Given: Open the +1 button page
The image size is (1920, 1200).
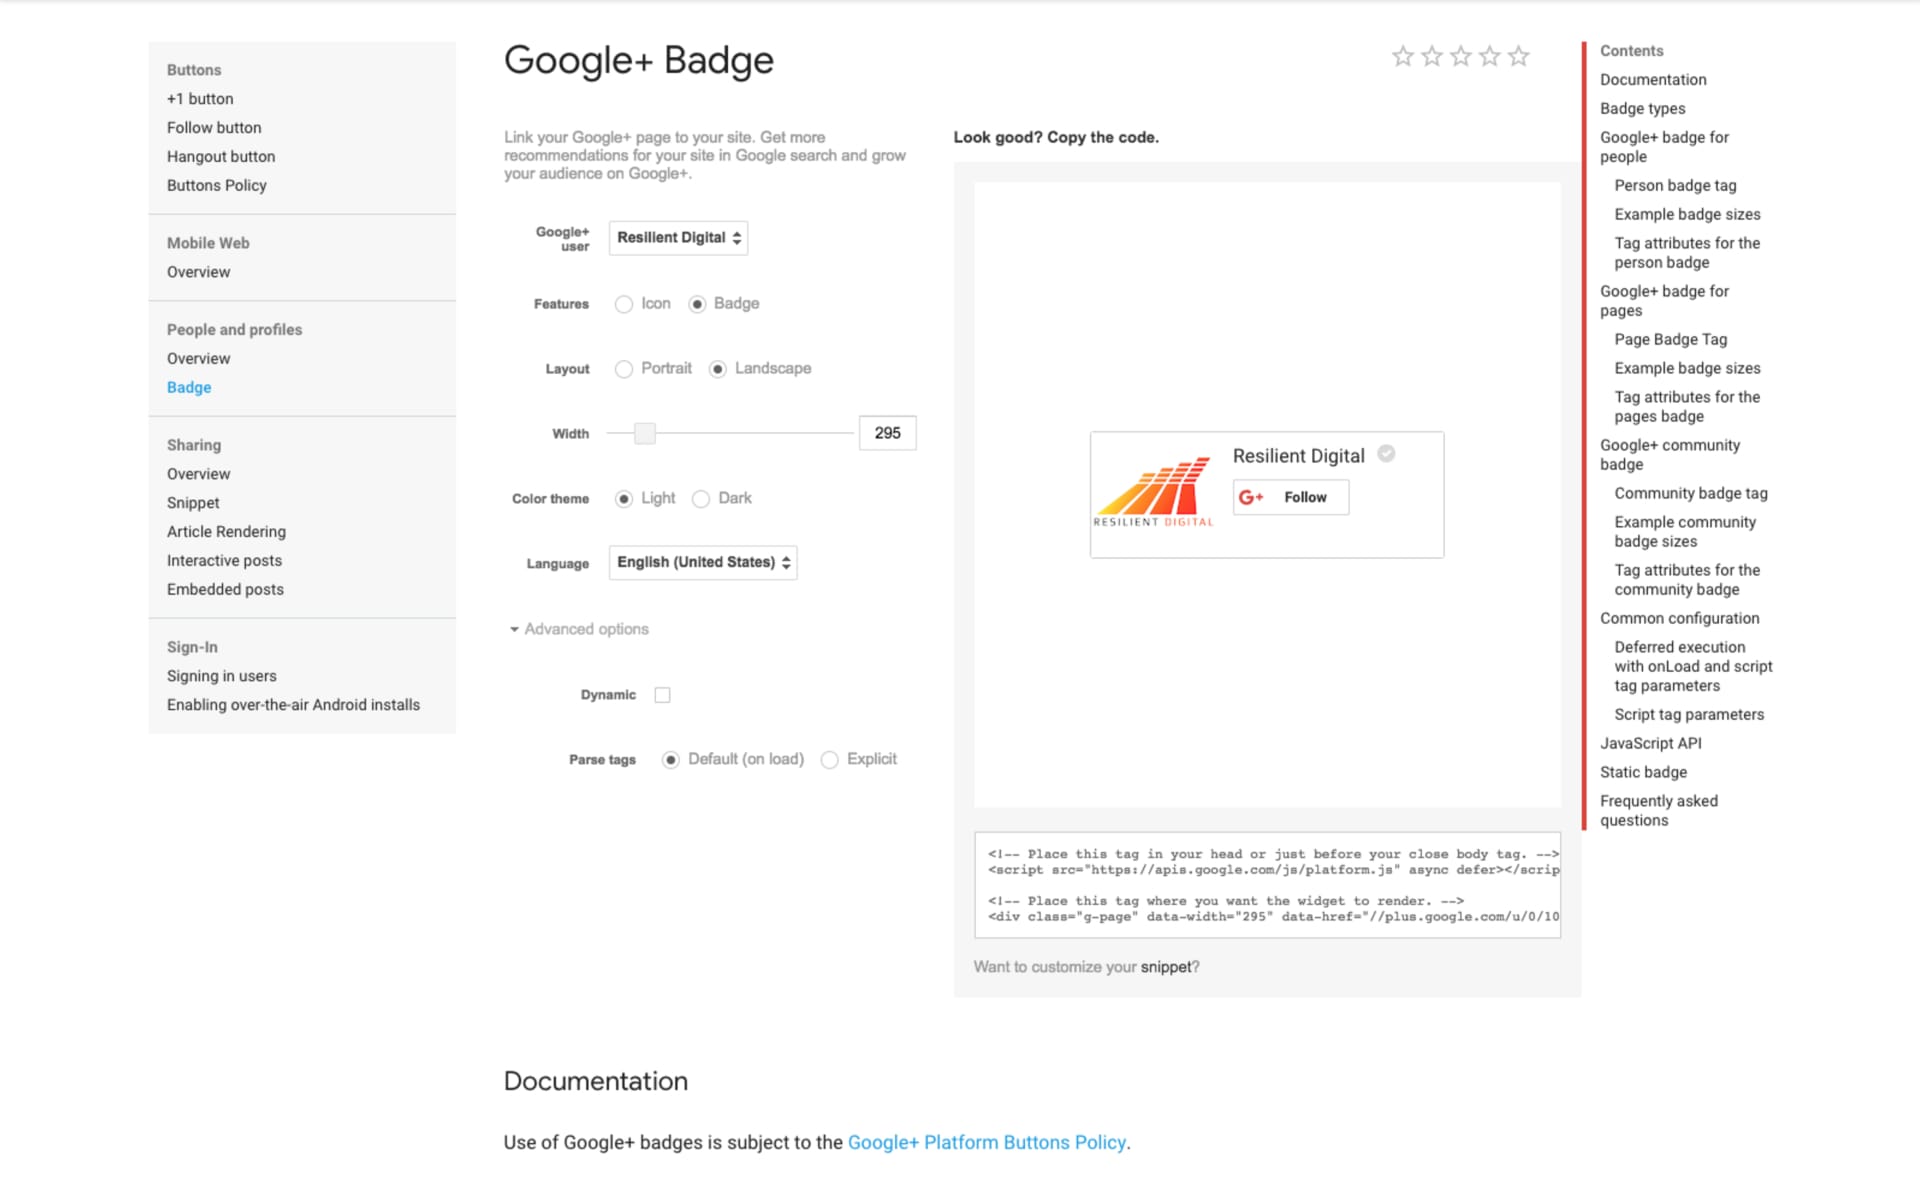Looking at the screenshot, I should (x=200, y=99).
